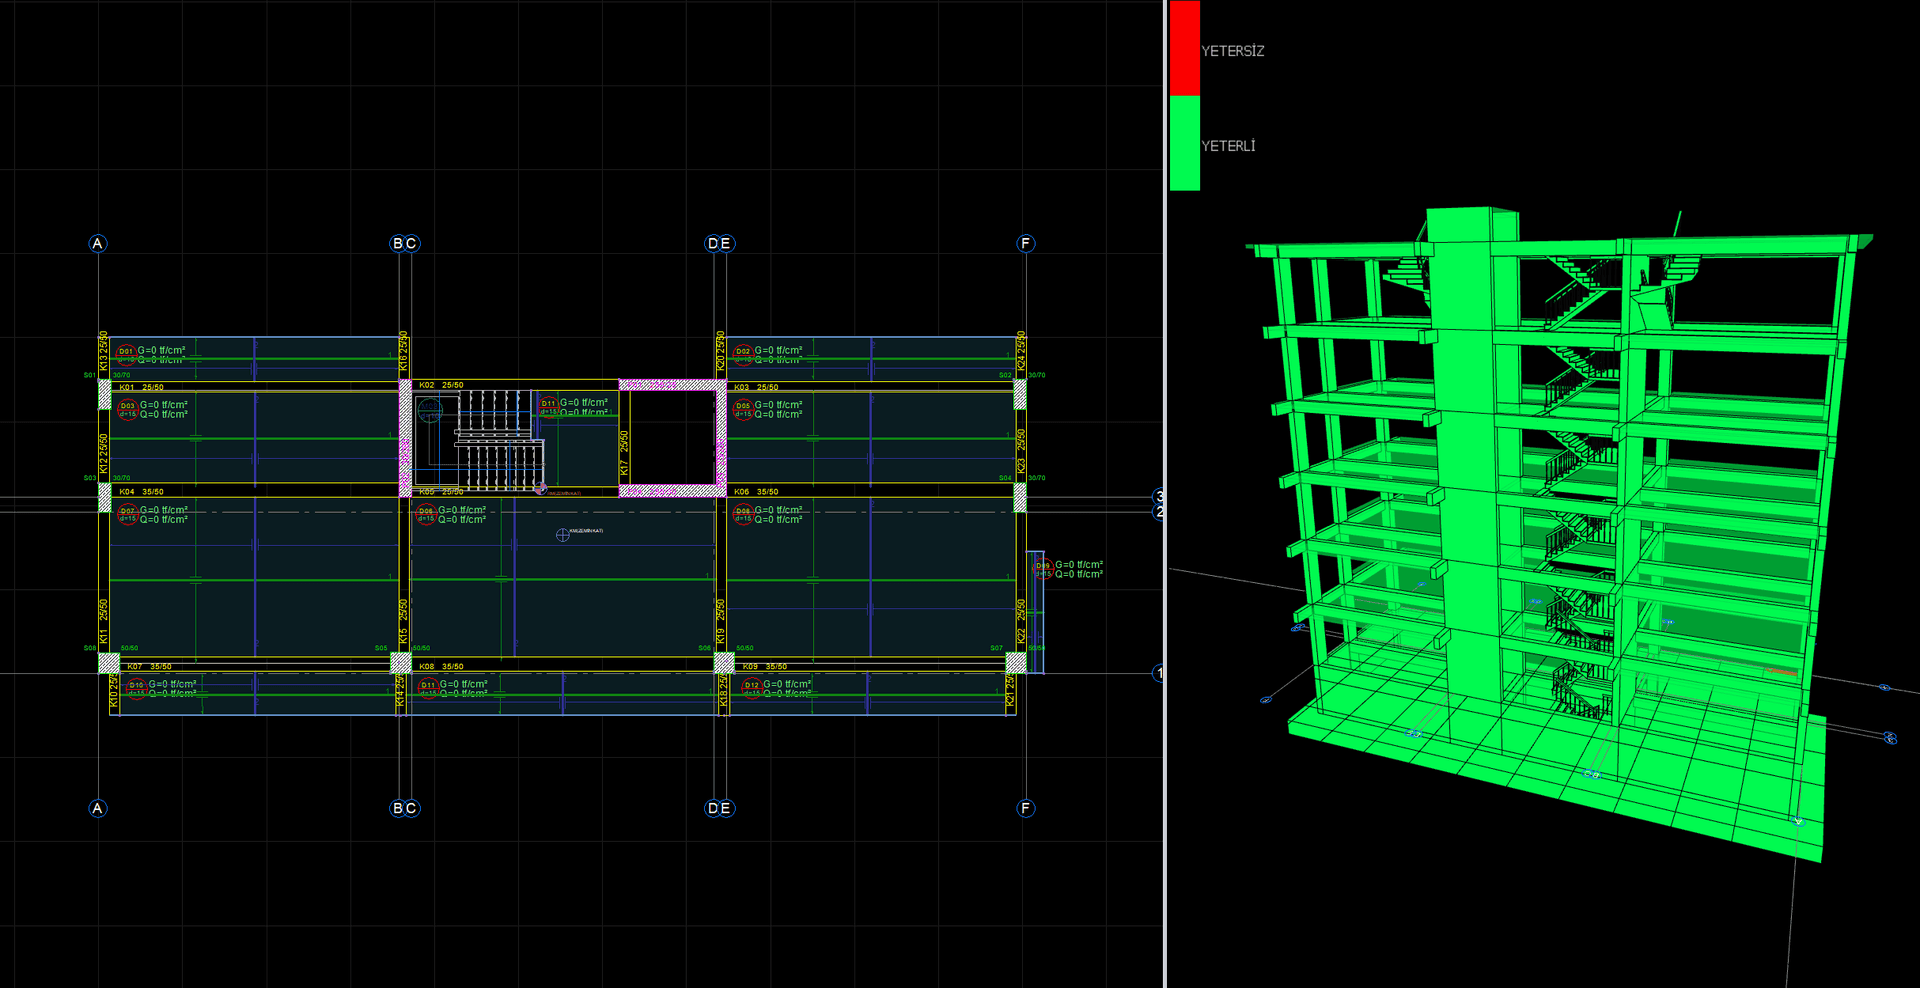Click the crosshair origin marker in slab D06
Screen dimensions: 1920x988
(563, 535)
